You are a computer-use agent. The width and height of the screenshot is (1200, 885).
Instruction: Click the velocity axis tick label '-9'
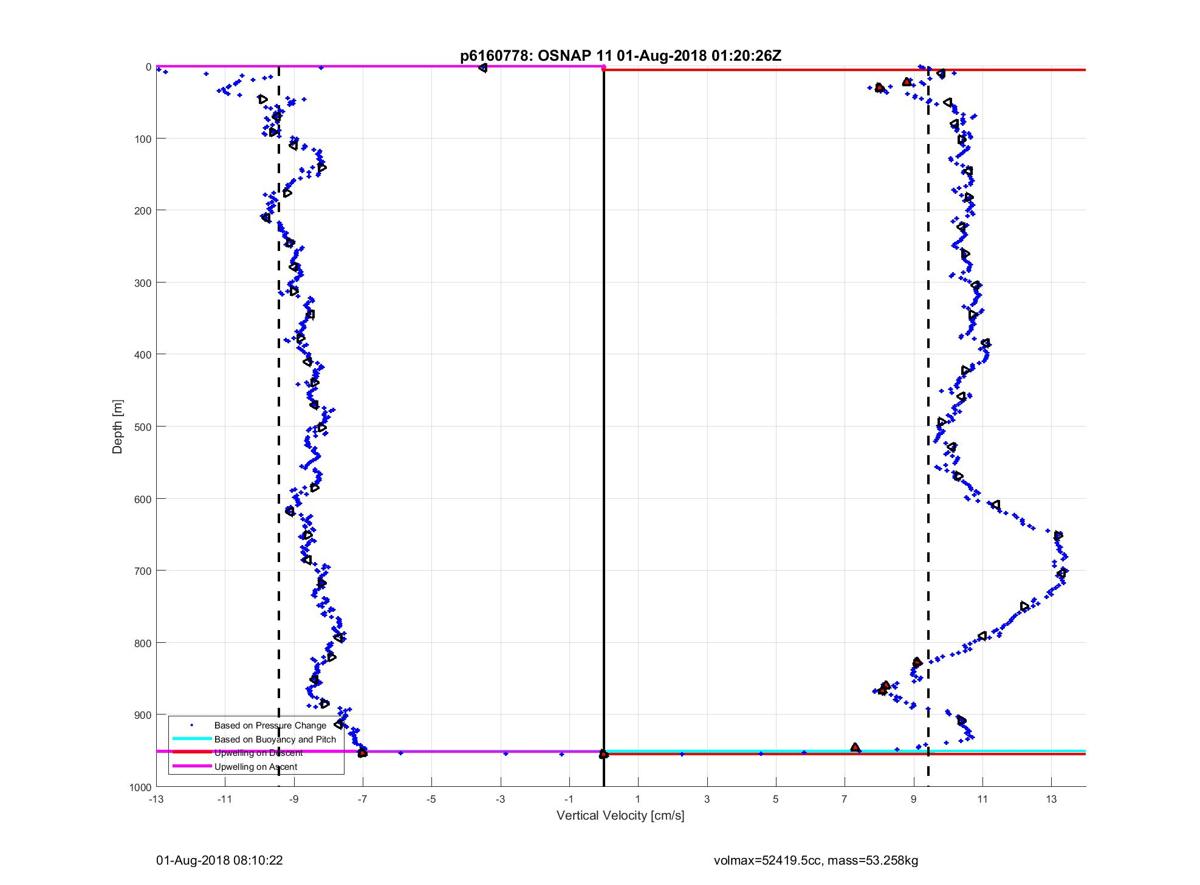point(293,799)
